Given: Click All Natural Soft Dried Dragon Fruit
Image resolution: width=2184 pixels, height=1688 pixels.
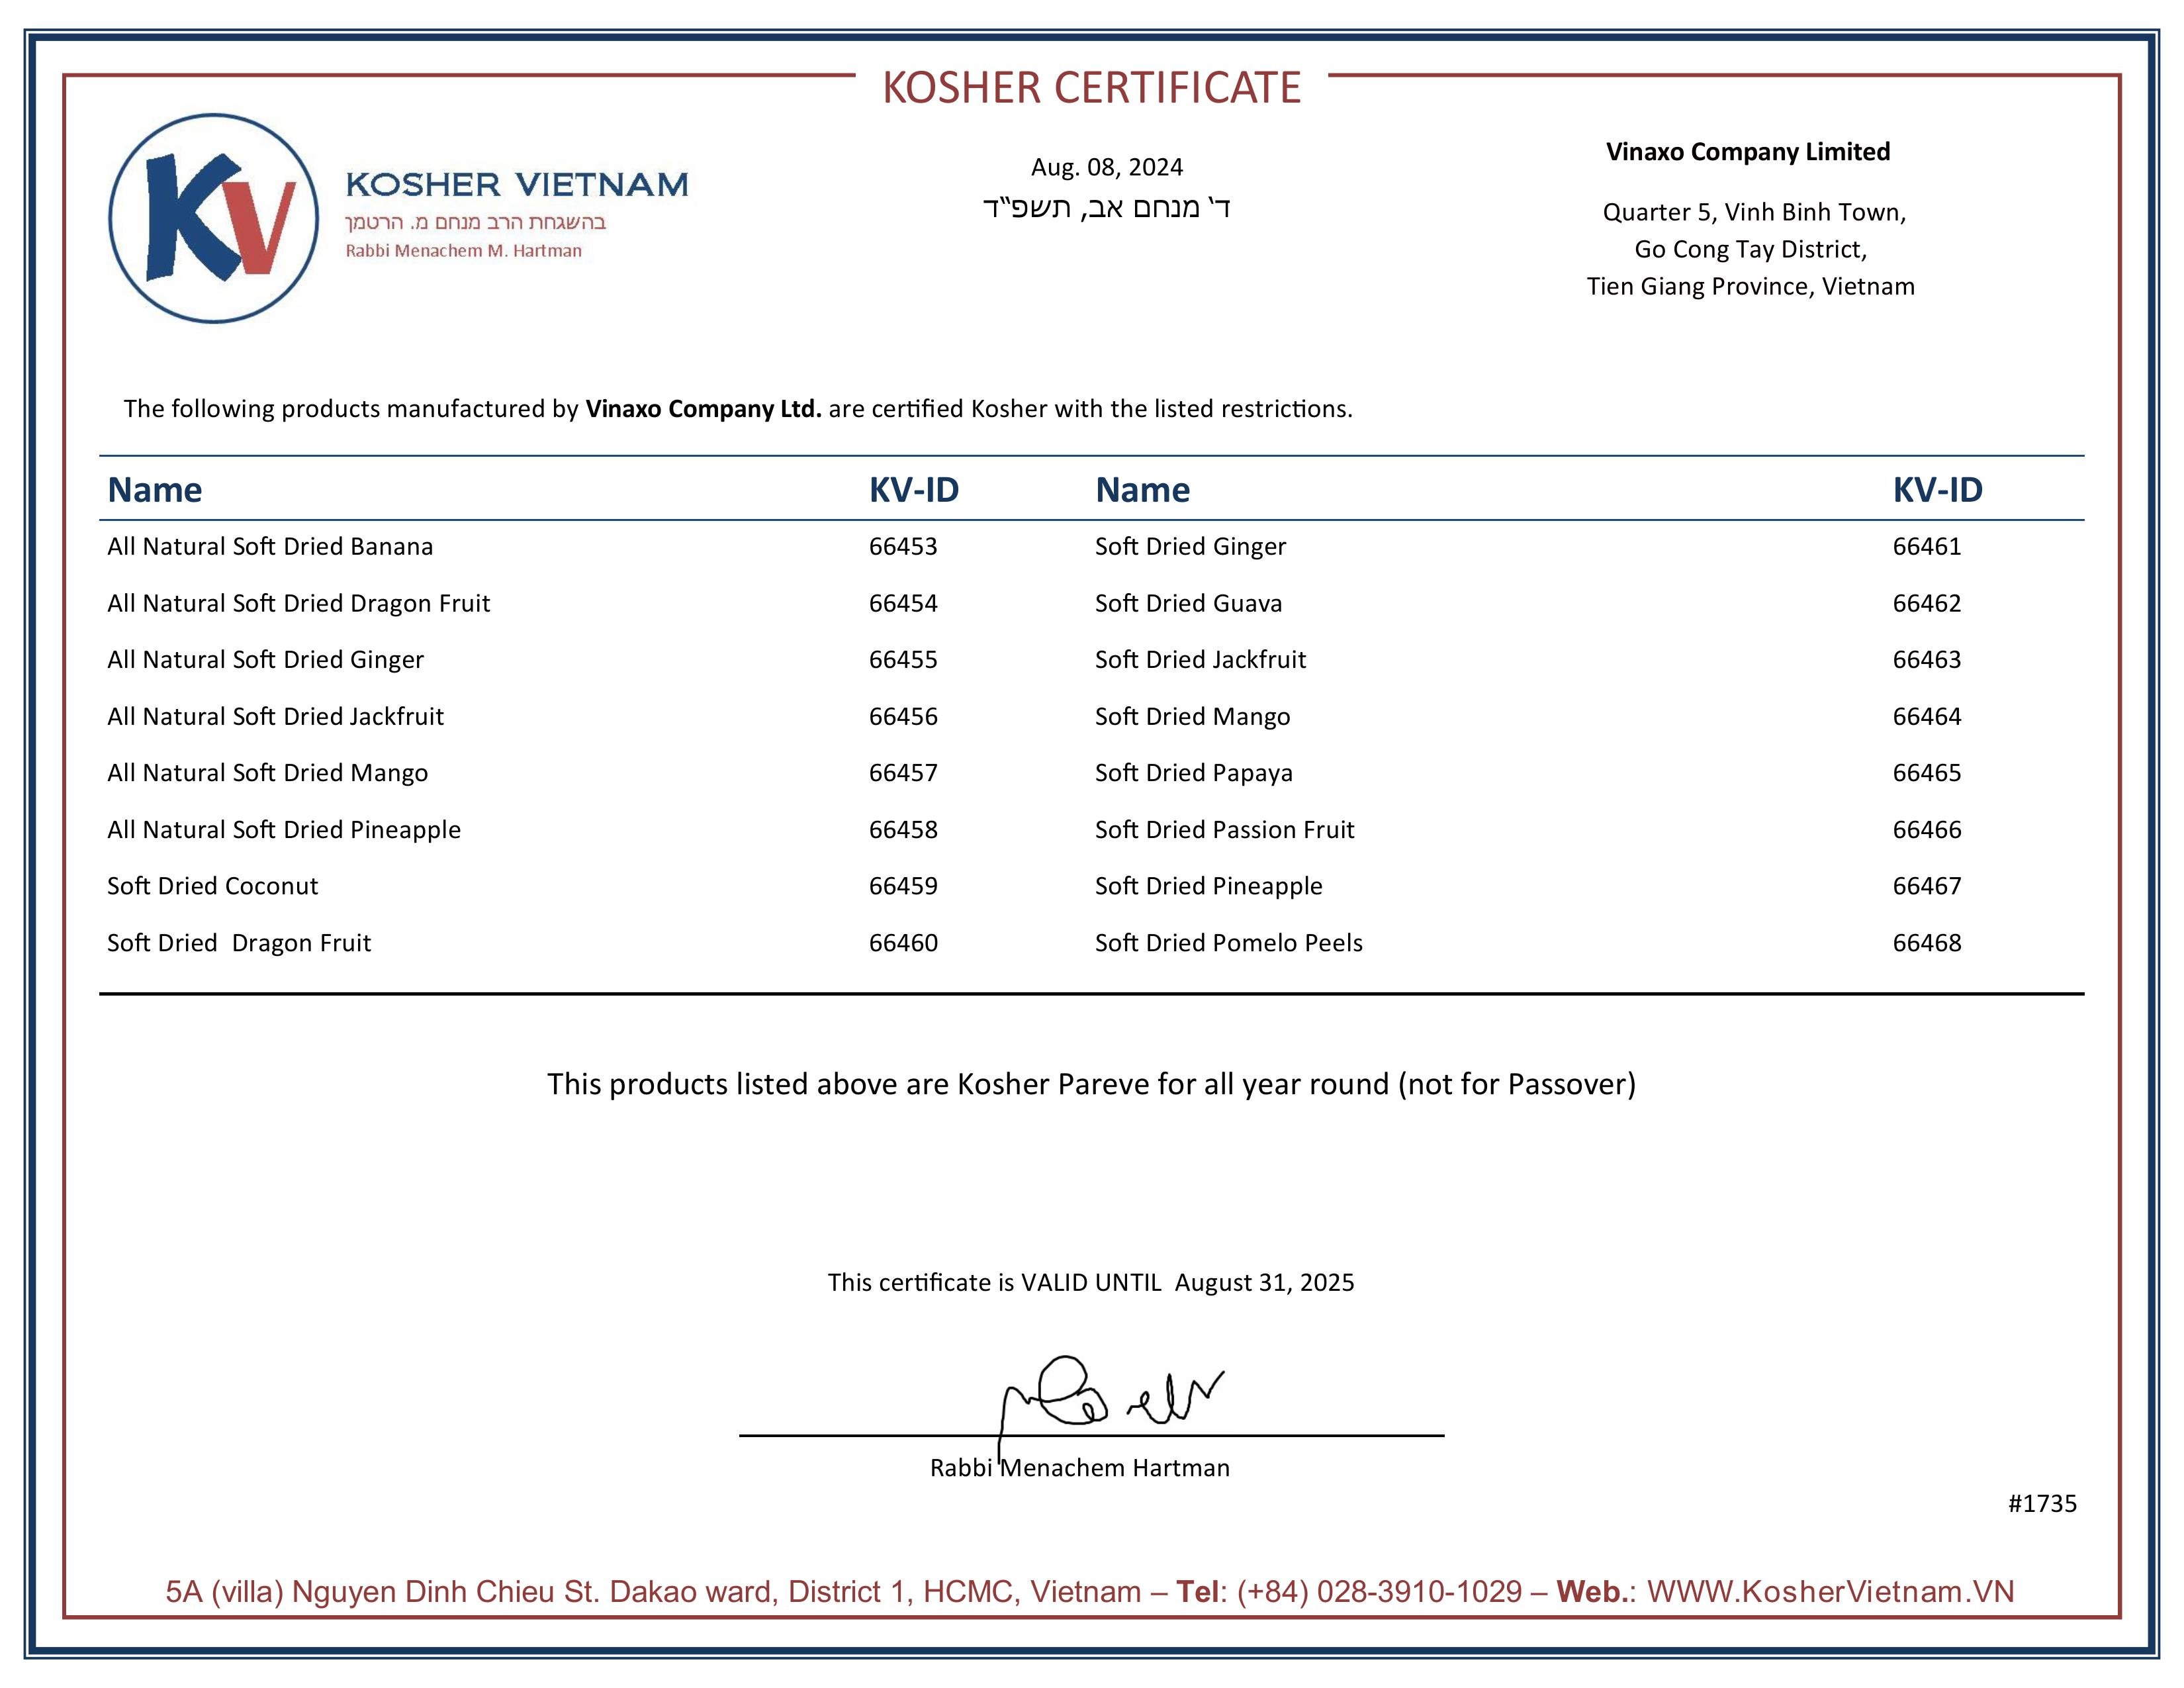Looking at the screenshot, I should [x=299, y=603].
